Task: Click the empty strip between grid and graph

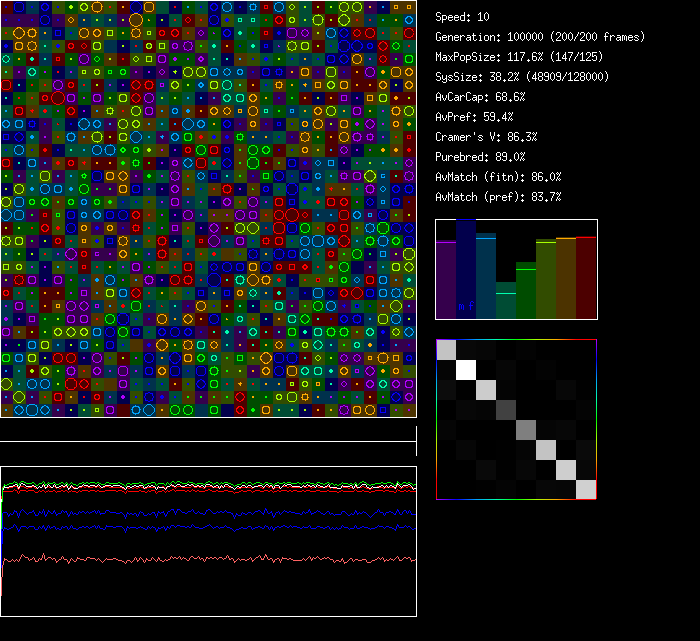Action: 208,430
